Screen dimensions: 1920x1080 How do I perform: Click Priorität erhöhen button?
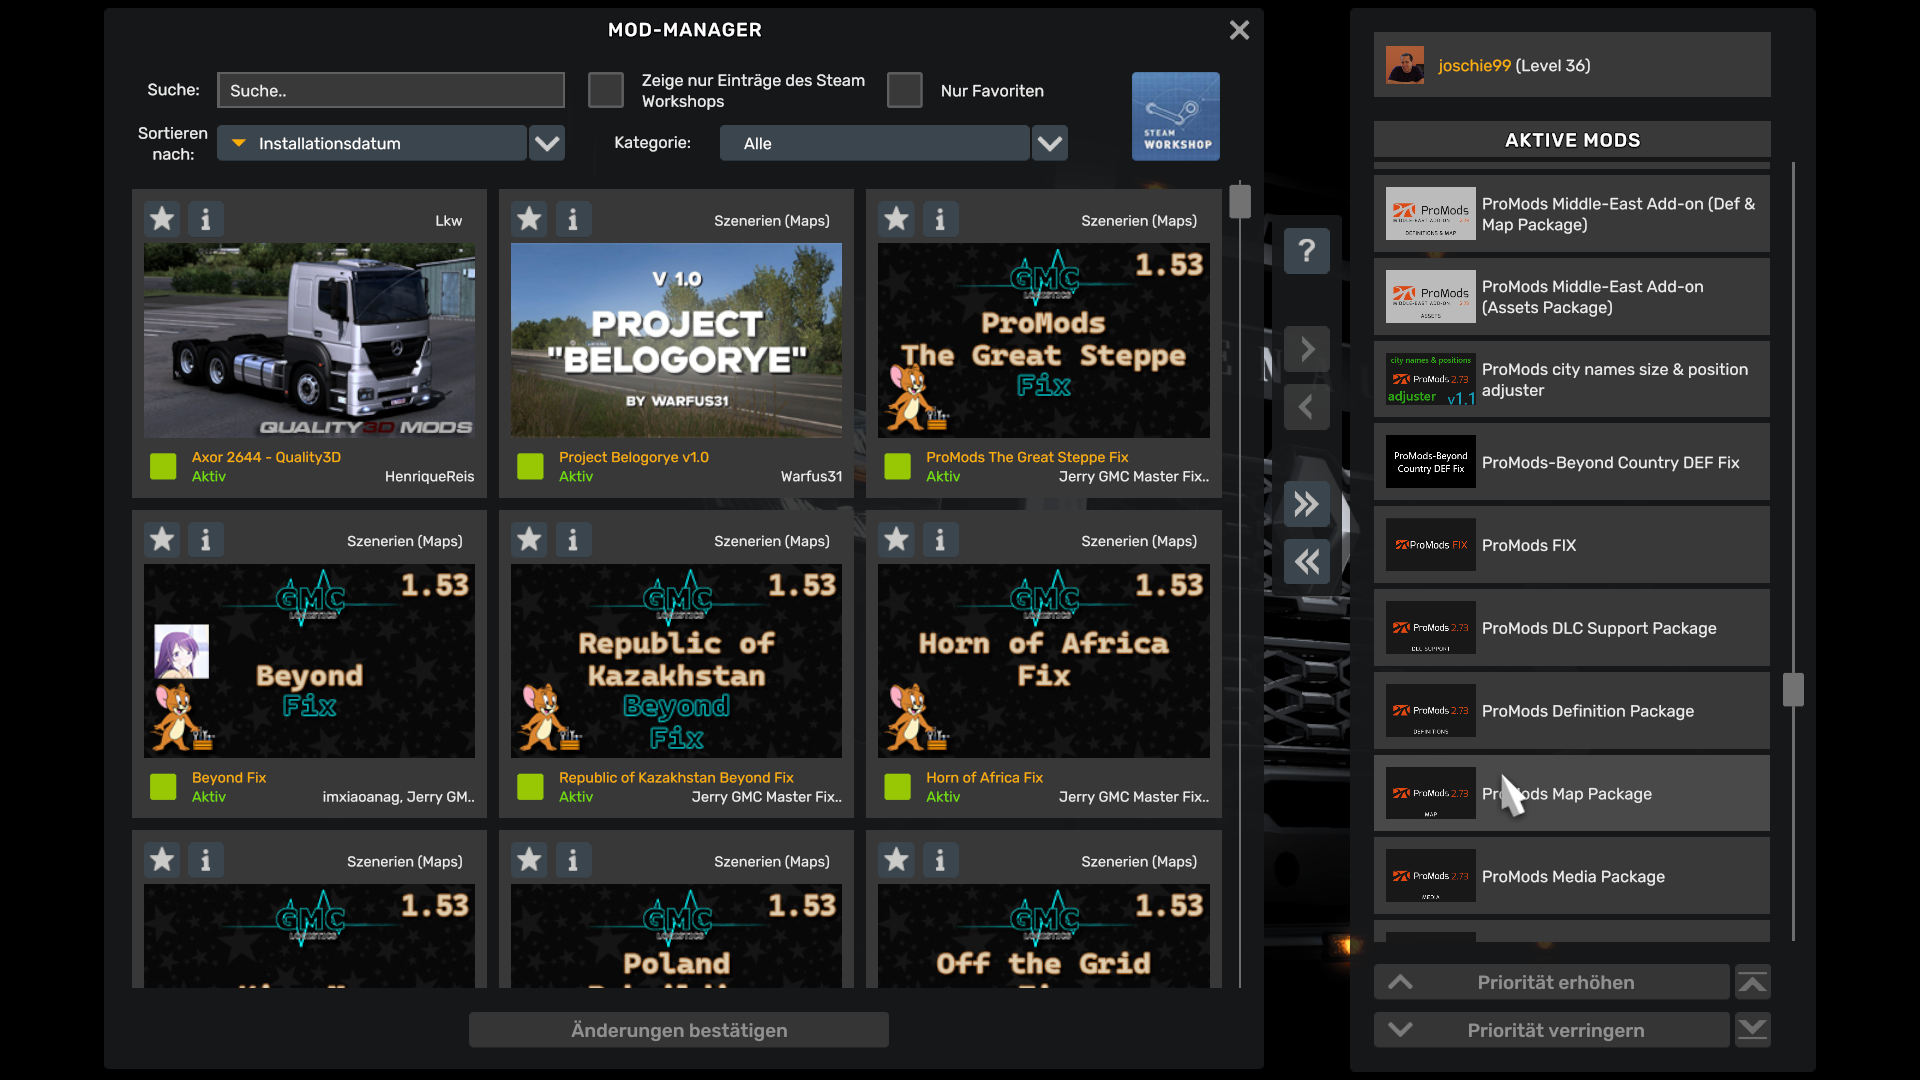point(1552,983)
